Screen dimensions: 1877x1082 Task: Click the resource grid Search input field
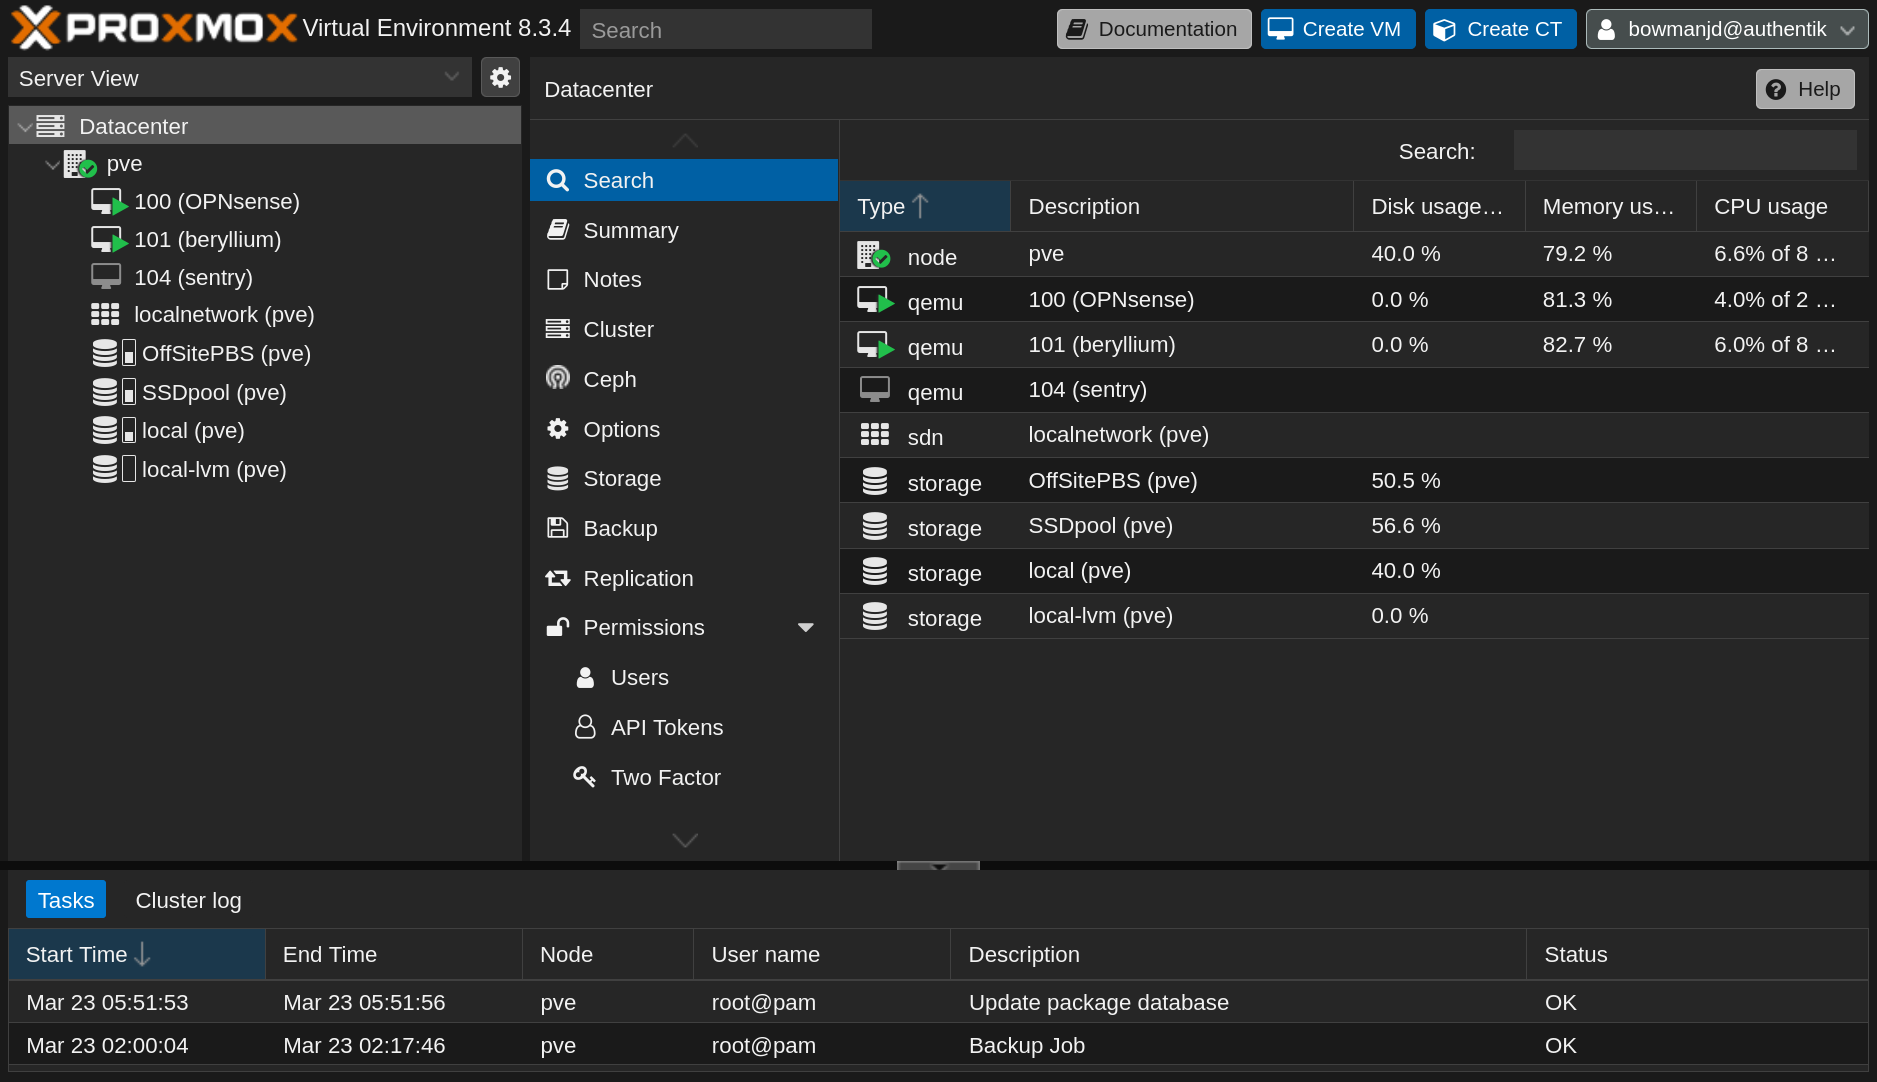click(x=1684, y=151)
